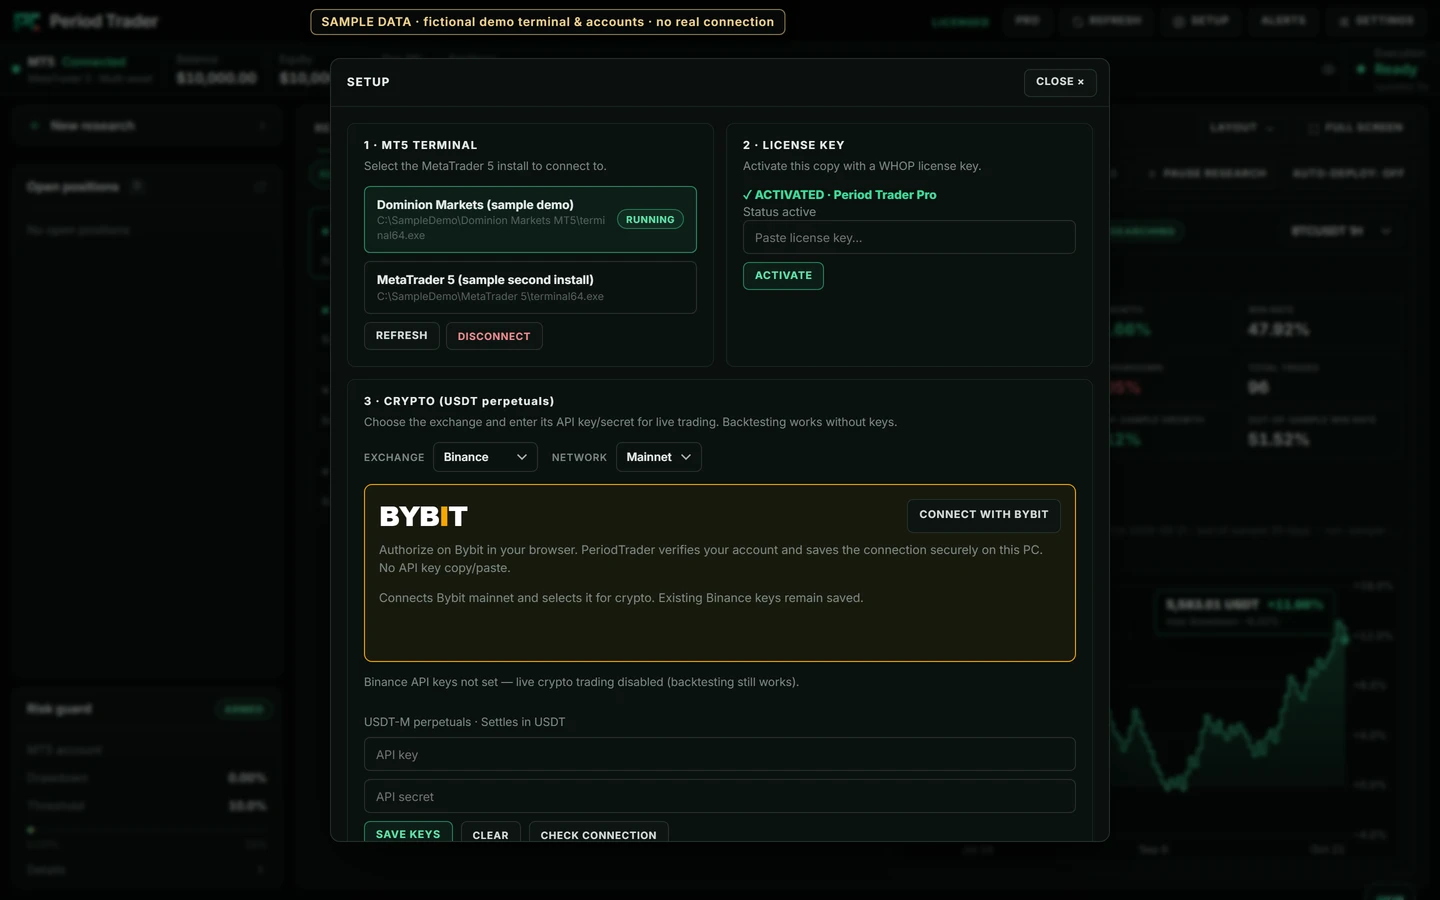This screenshot has height=900, width=1440.
Task: Click CONNECT WITH BYBIT
Action: (x=984, y=515)
